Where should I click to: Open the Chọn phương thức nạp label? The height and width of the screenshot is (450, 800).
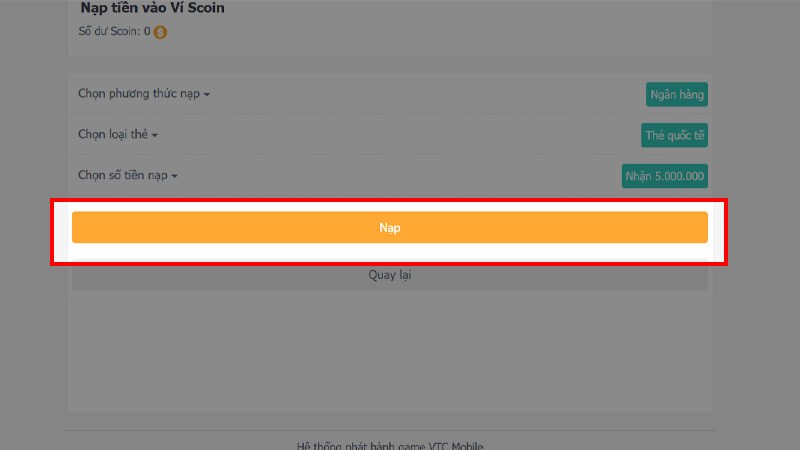[x=139, y=94]
